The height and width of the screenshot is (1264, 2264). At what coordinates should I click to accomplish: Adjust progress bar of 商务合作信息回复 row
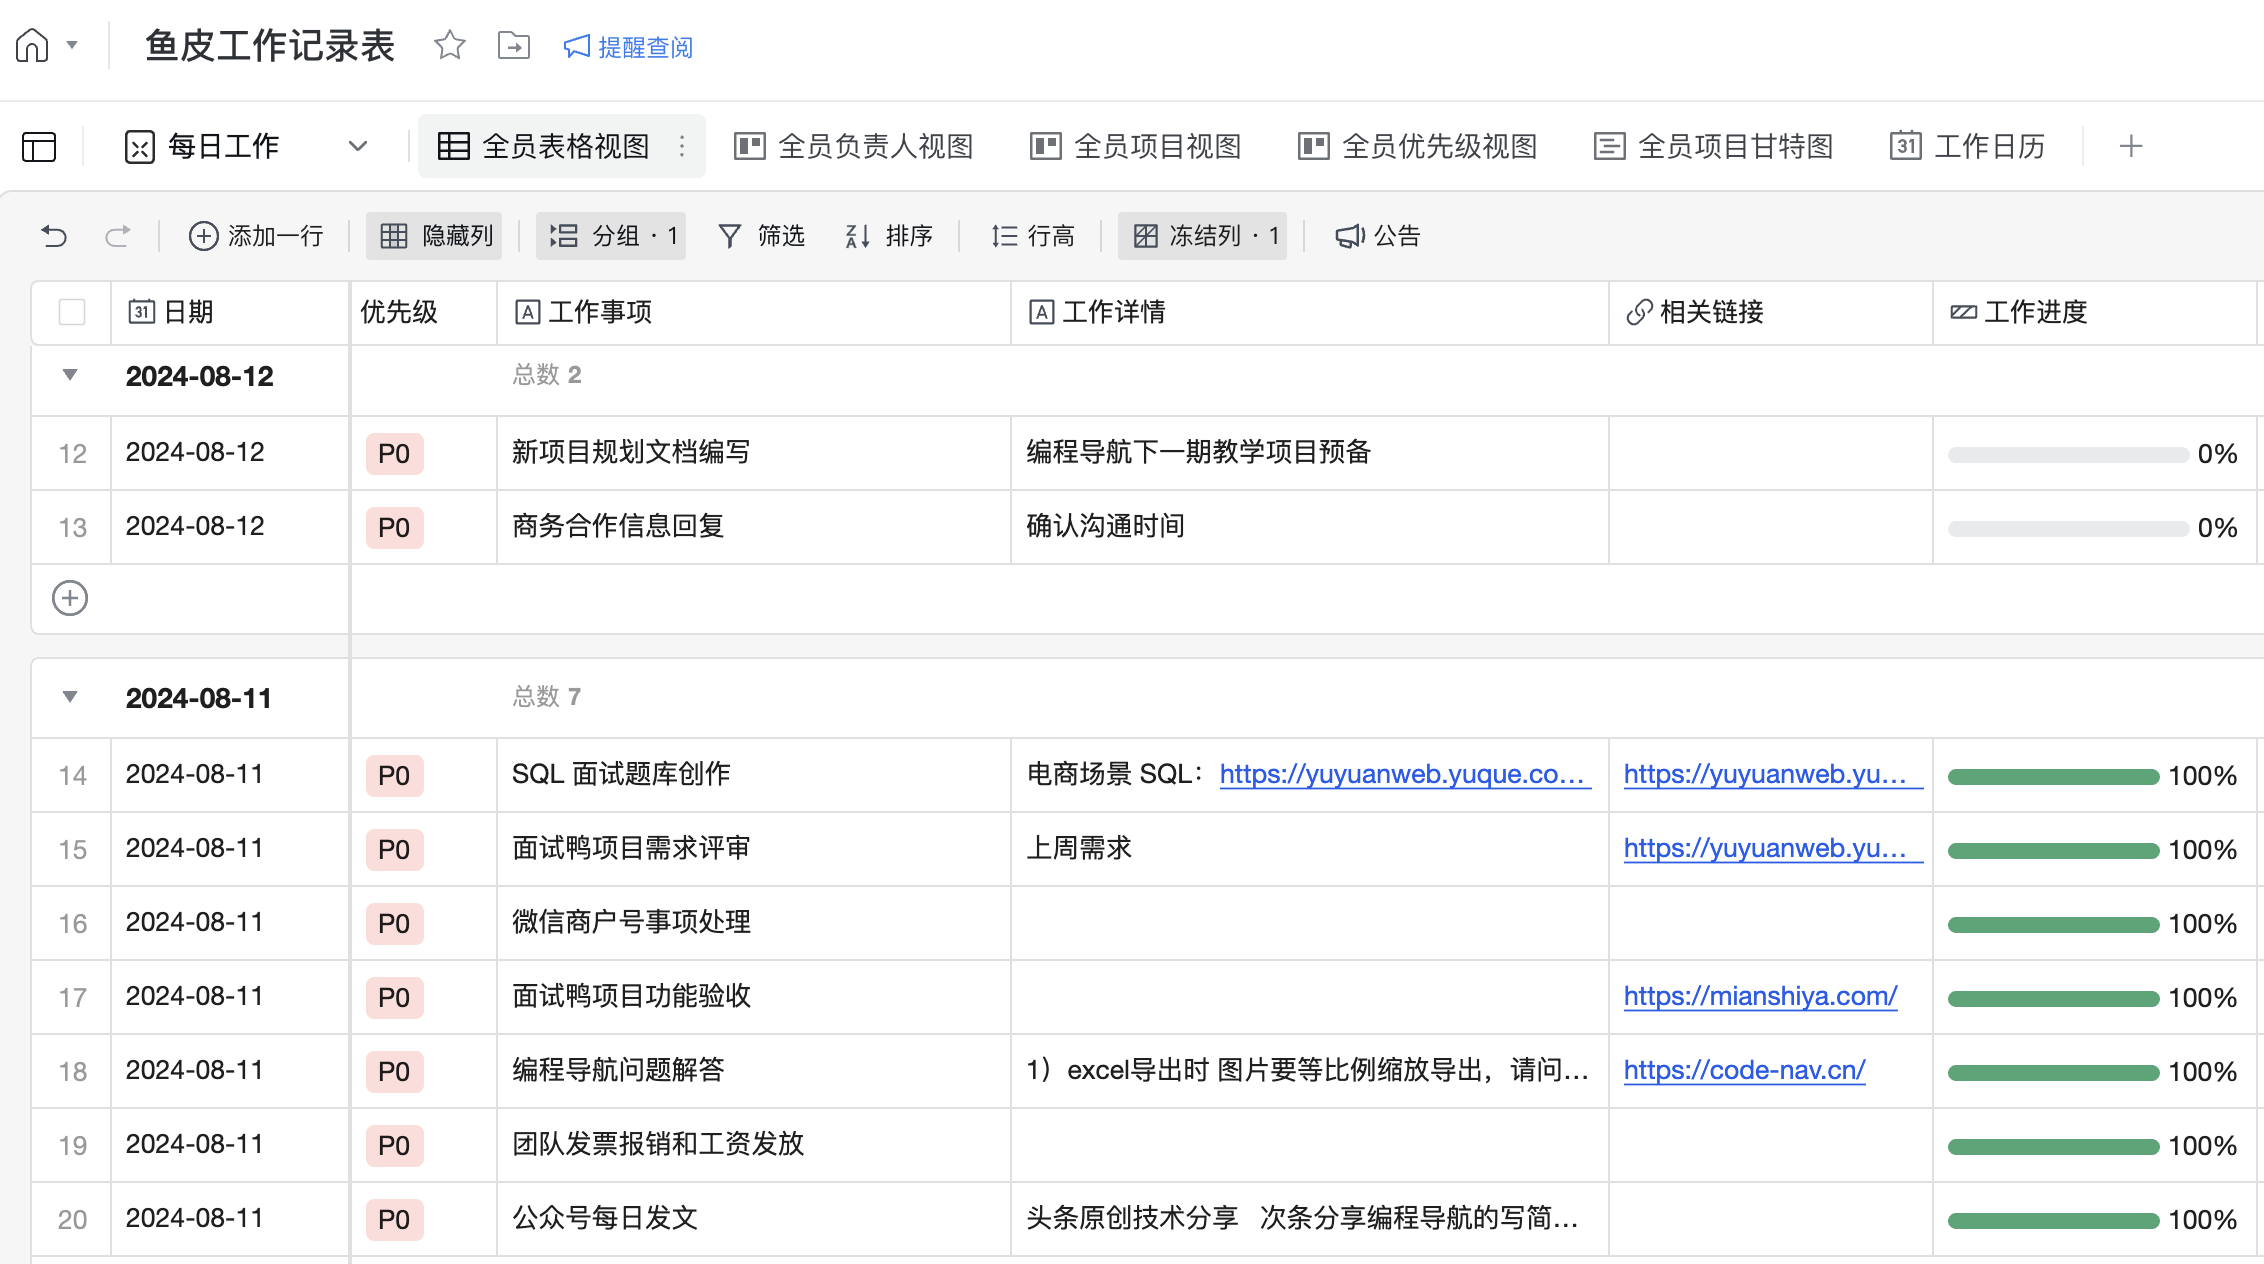point(2068,529)
